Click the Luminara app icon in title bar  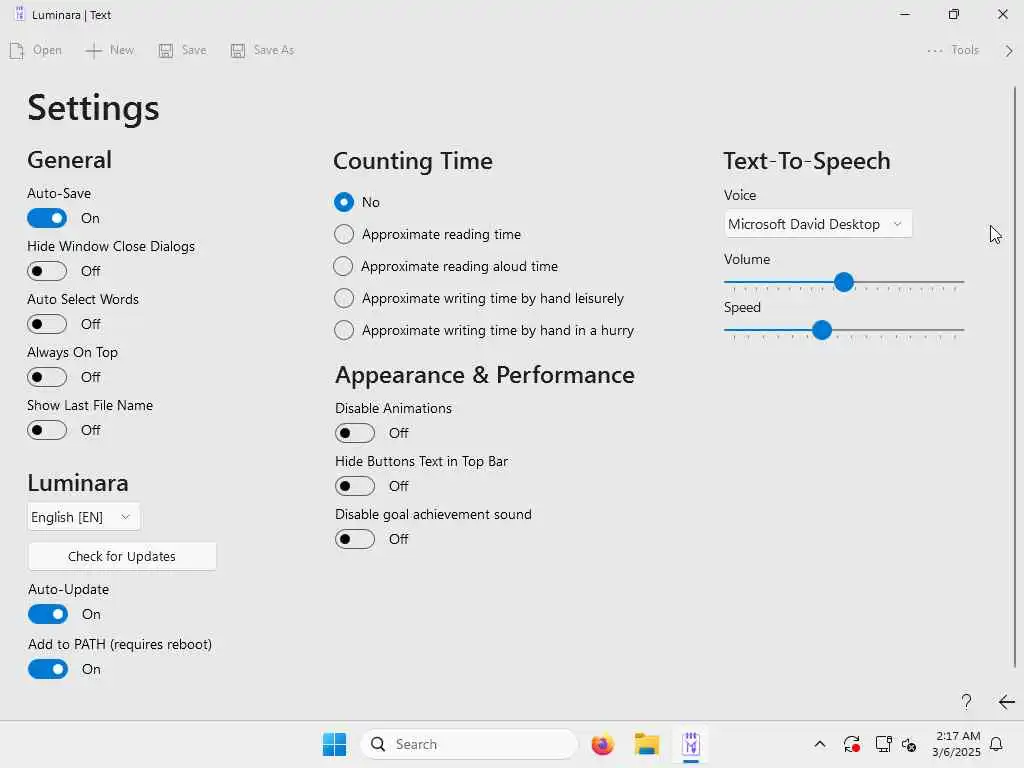(x=20, y=14)
